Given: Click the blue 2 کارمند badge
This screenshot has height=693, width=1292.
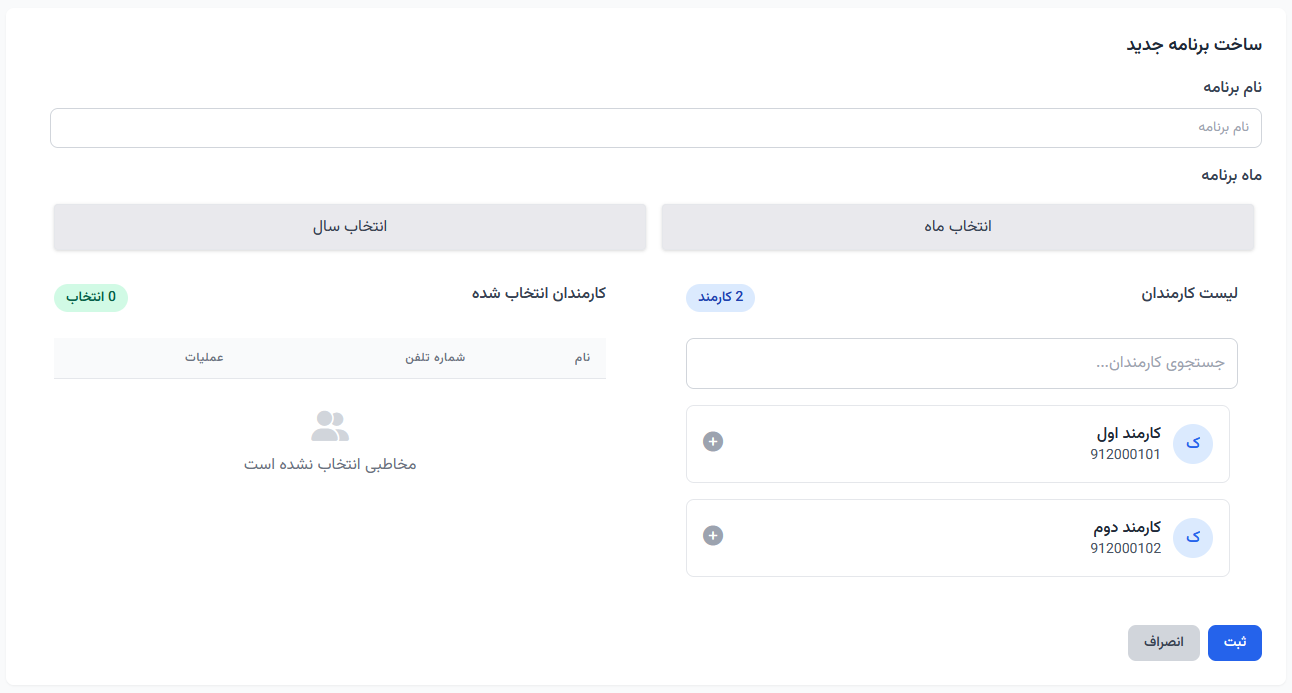Looking at the screenshot, I should tap(720, 298).
